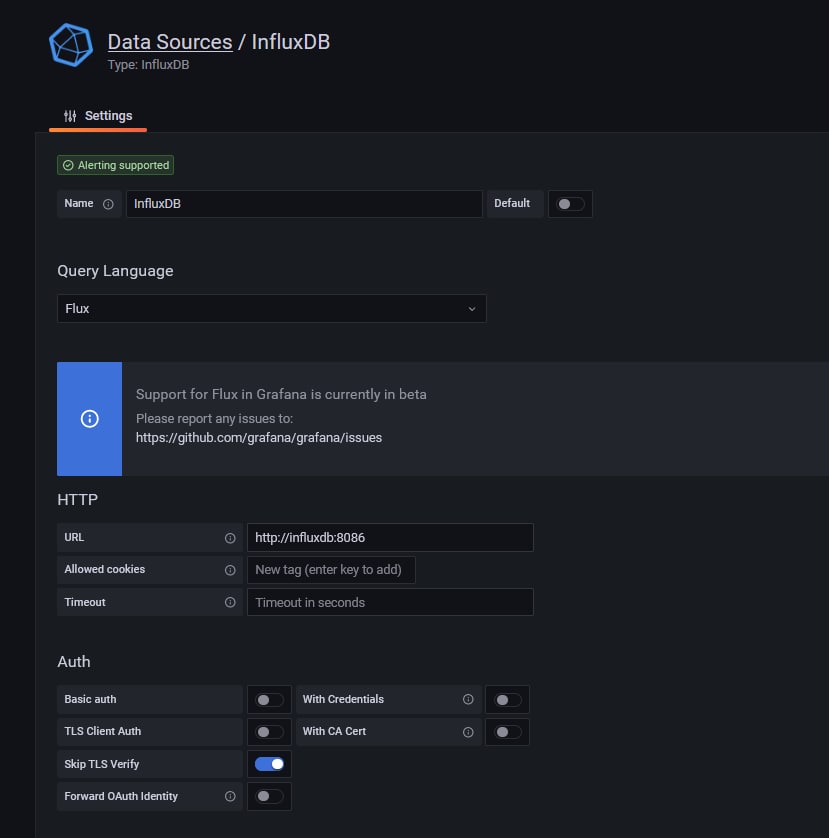829x838 pixels.
Task: Click the "HTTP" section heading
Action: click(78, 500)
